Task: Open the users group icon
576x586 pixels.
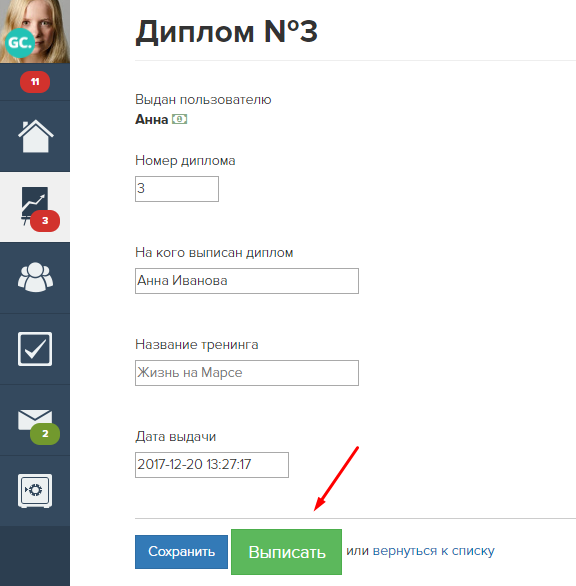Action: [x=36, y=277]
